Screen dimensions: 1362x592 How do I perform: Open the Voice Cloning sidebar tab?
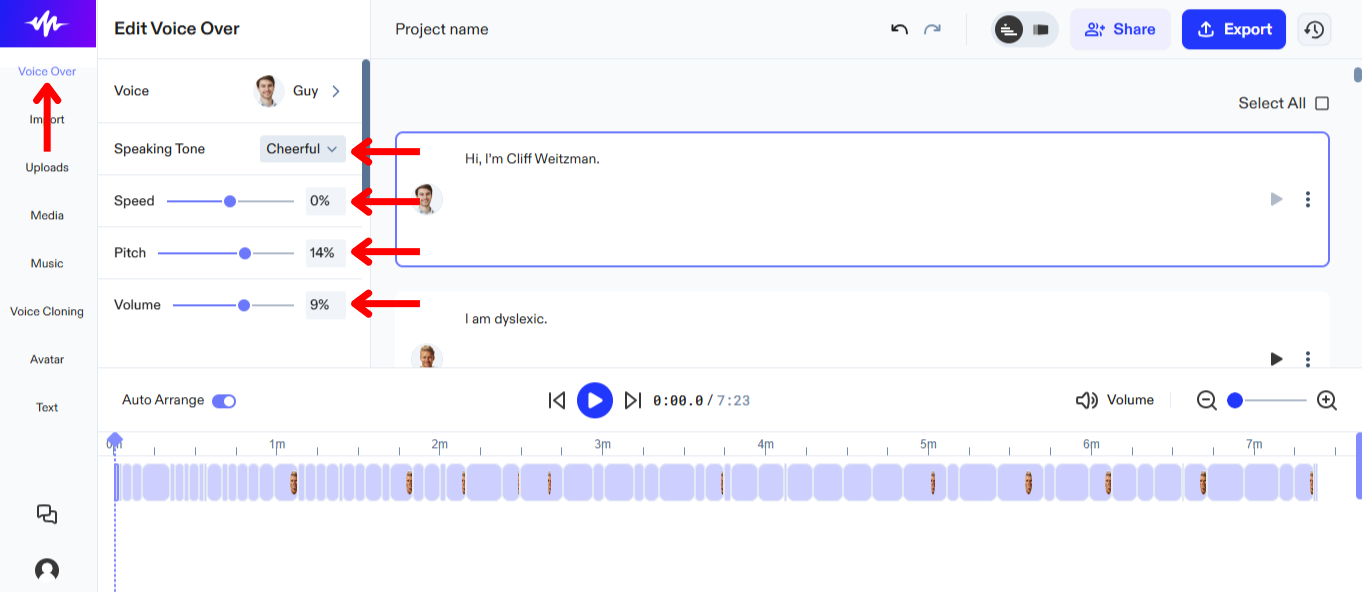point(47,311)
